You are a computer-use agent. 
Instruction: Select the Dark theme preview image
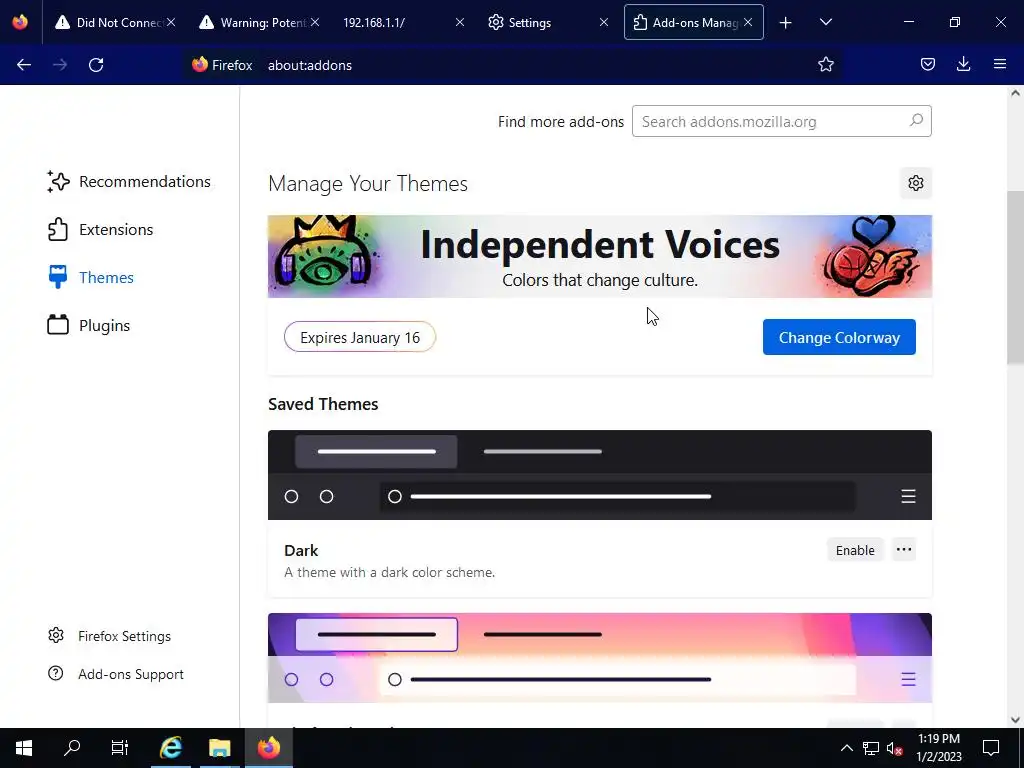tap(600, 475)
